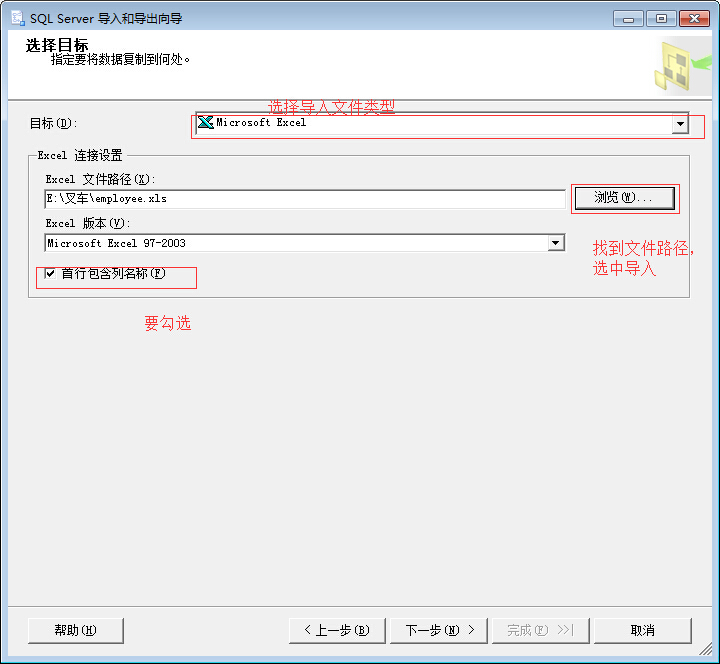The height and width of the screenshot is (664, 720).
Task: Click the 帮助 help button
Action: click(76, 630)
